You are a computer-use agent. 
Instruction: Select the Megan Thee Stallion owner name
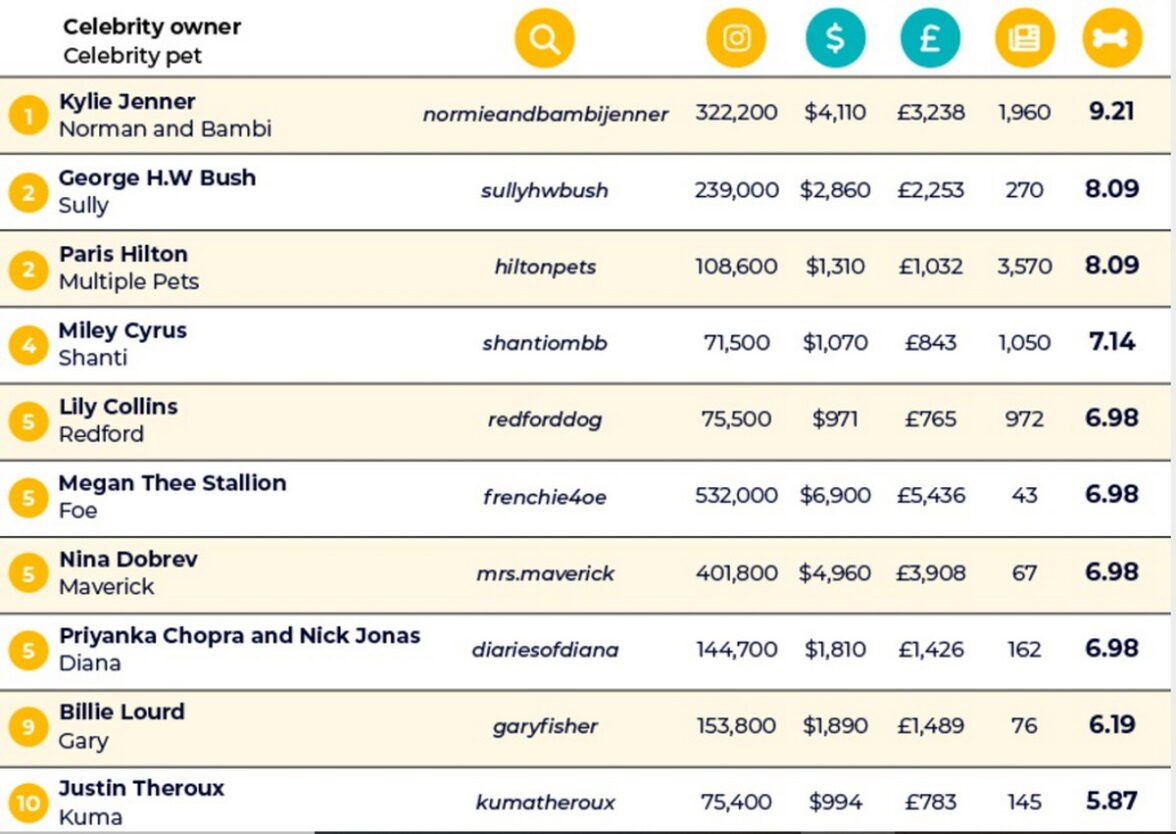pos(172,483)
